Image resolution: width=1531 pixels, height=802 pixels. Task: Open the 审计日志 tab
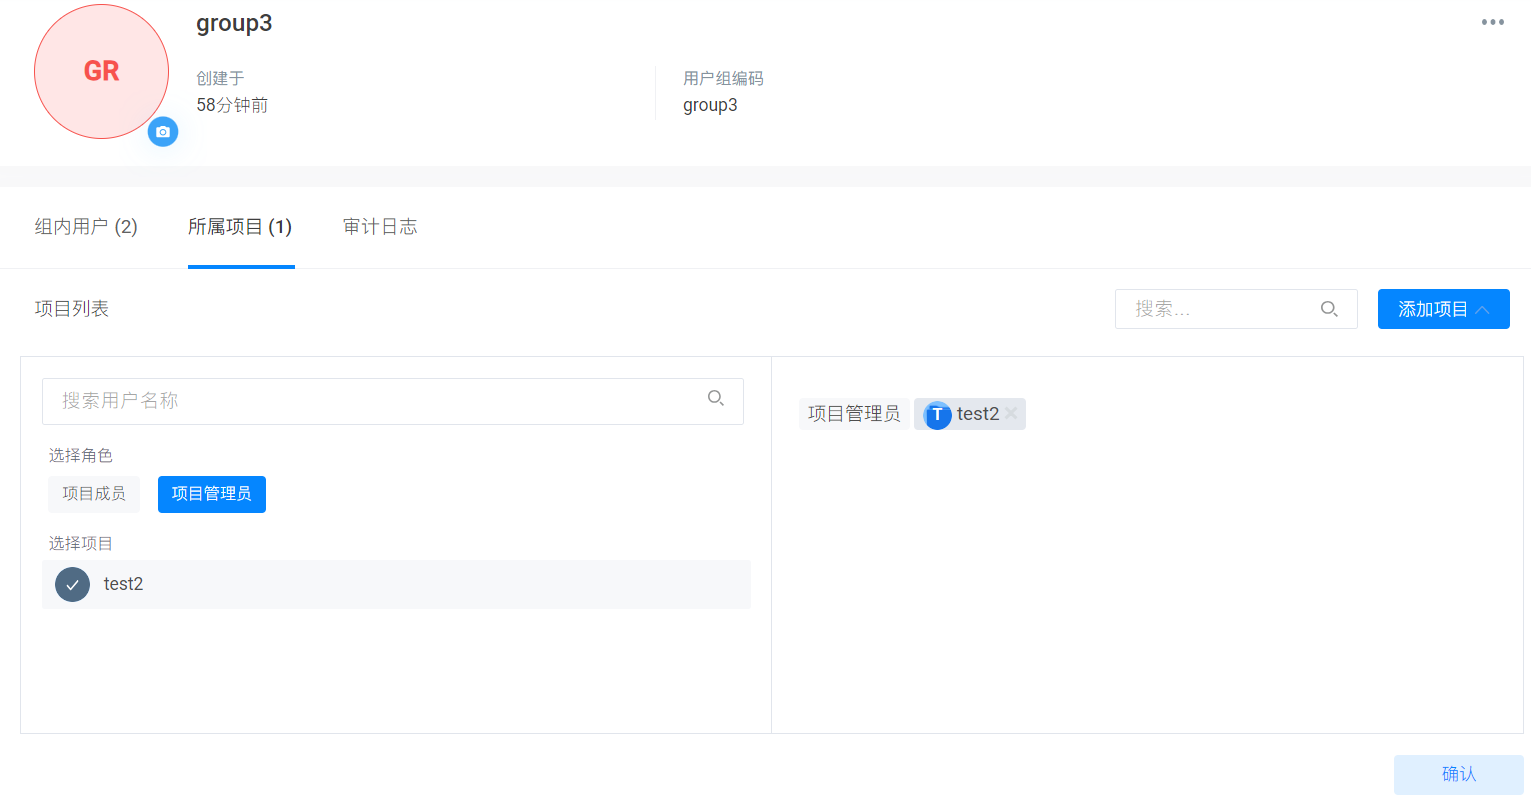(380, 227)
